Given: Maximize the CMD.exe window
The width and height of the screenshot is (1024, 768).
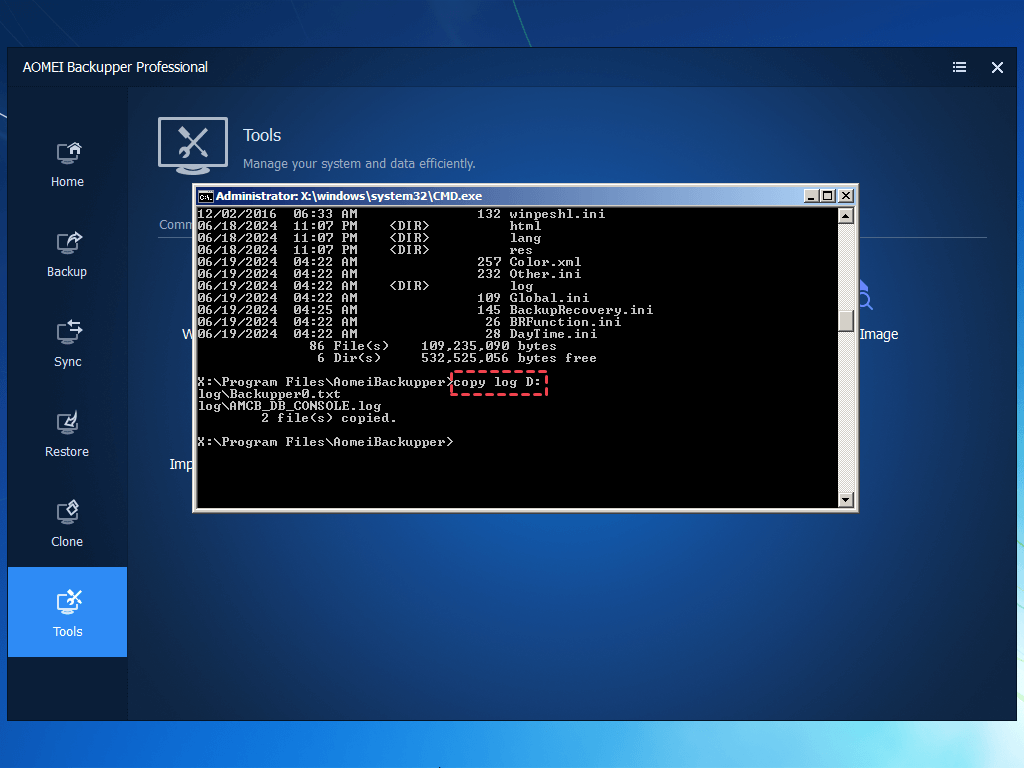Looking at the screenshot, I should [828, 196].
